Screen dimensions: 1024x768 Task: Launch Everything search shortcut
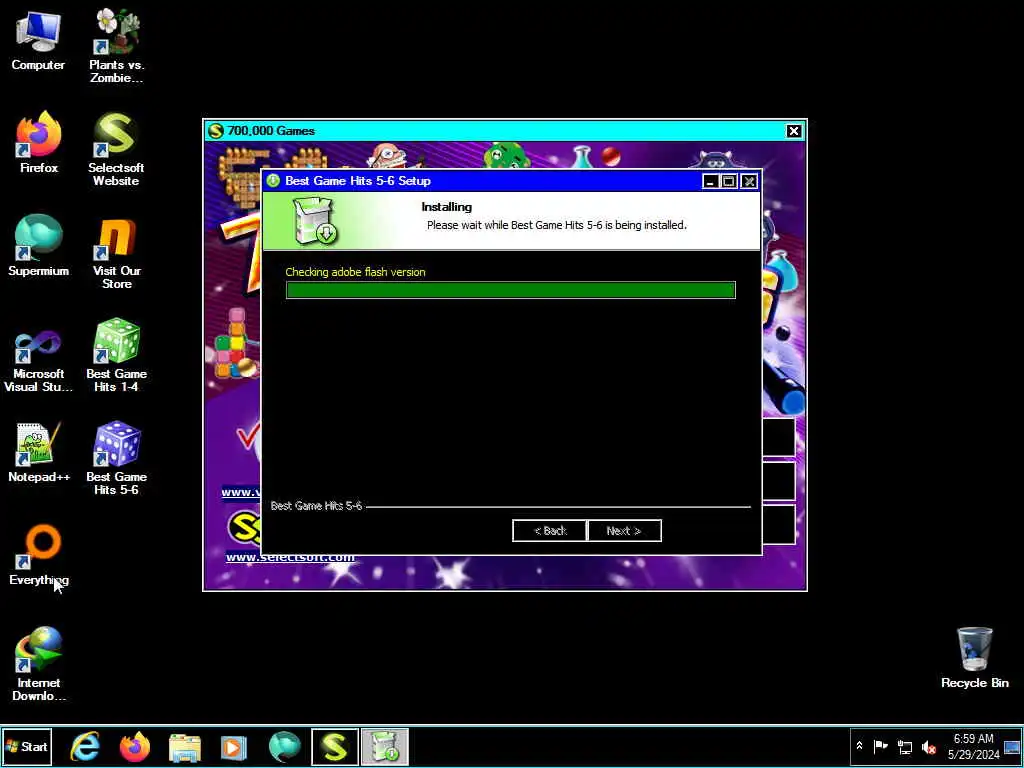tap(39, 555)
